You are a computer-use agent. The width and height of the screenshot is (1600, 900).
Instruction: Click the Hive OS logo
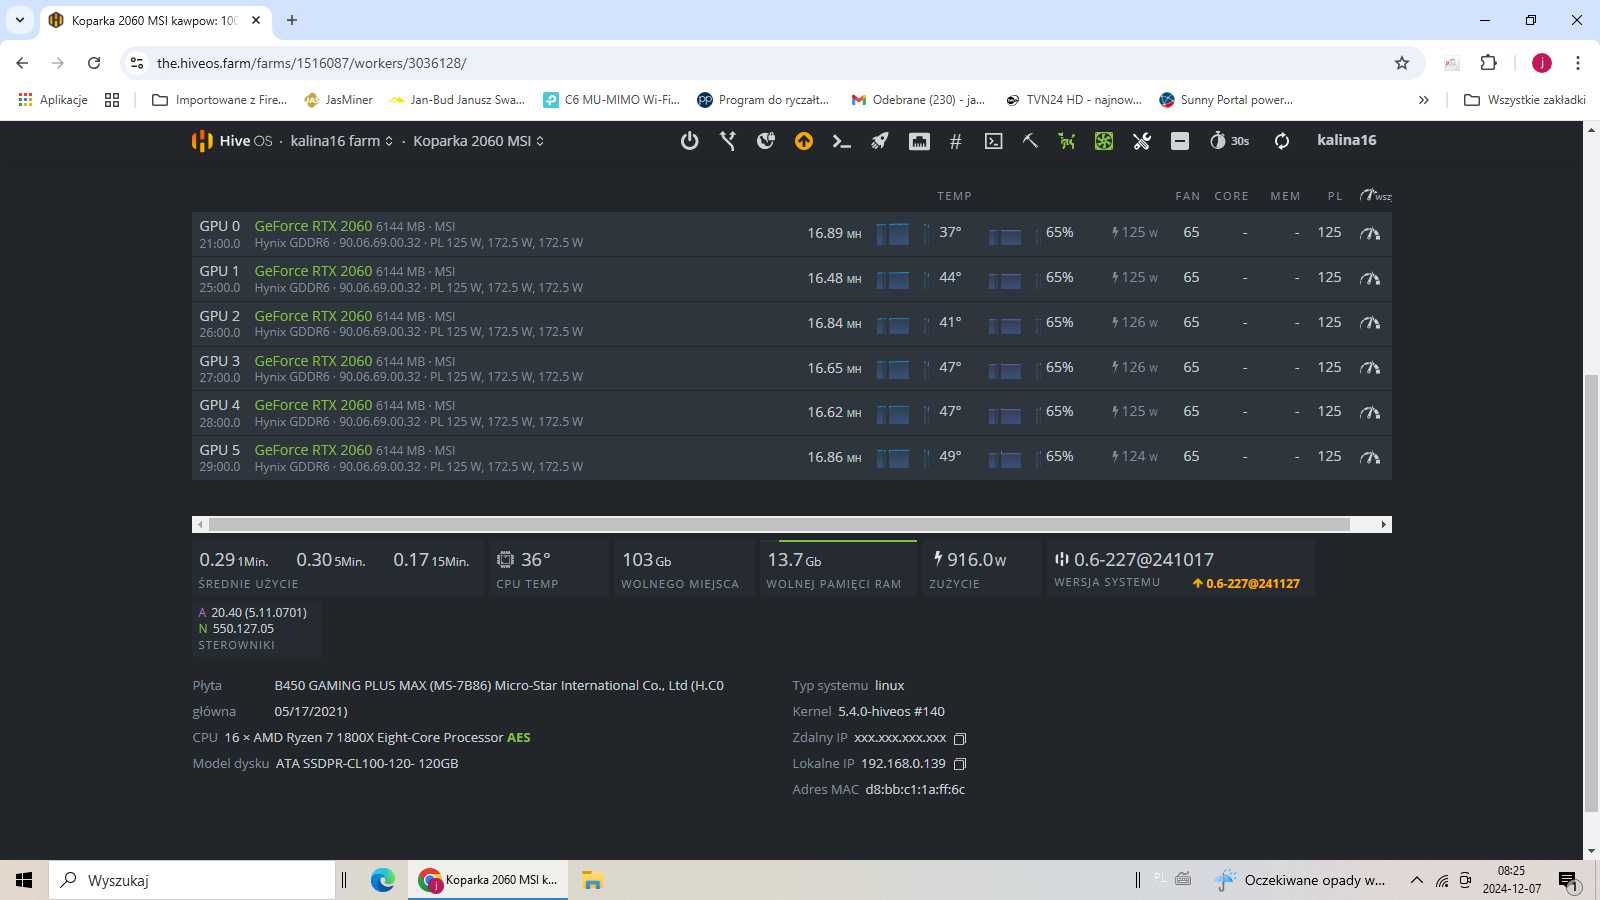pyautogui.click(x=232, y=141)
